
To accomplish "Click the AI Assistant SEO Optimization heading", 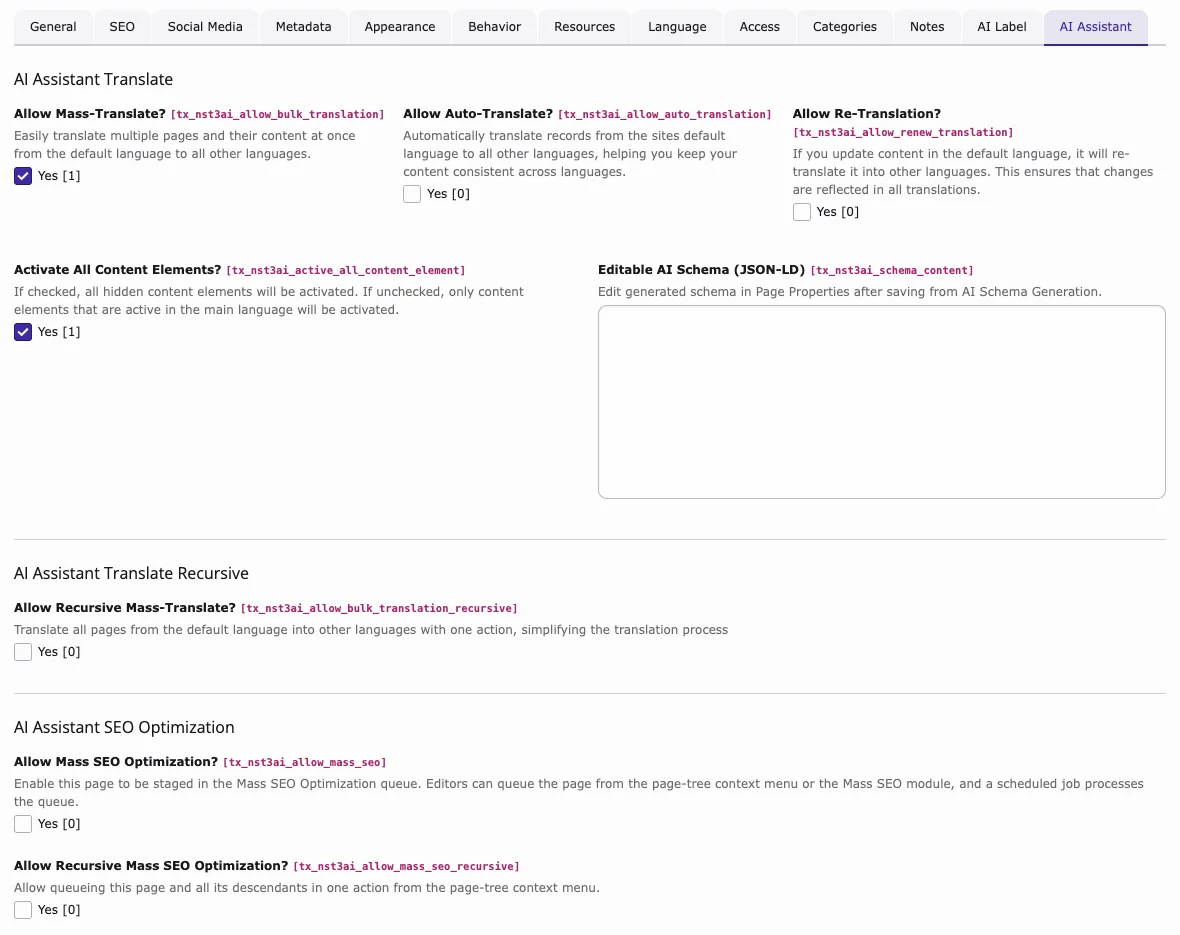I will tap(124, 727).
